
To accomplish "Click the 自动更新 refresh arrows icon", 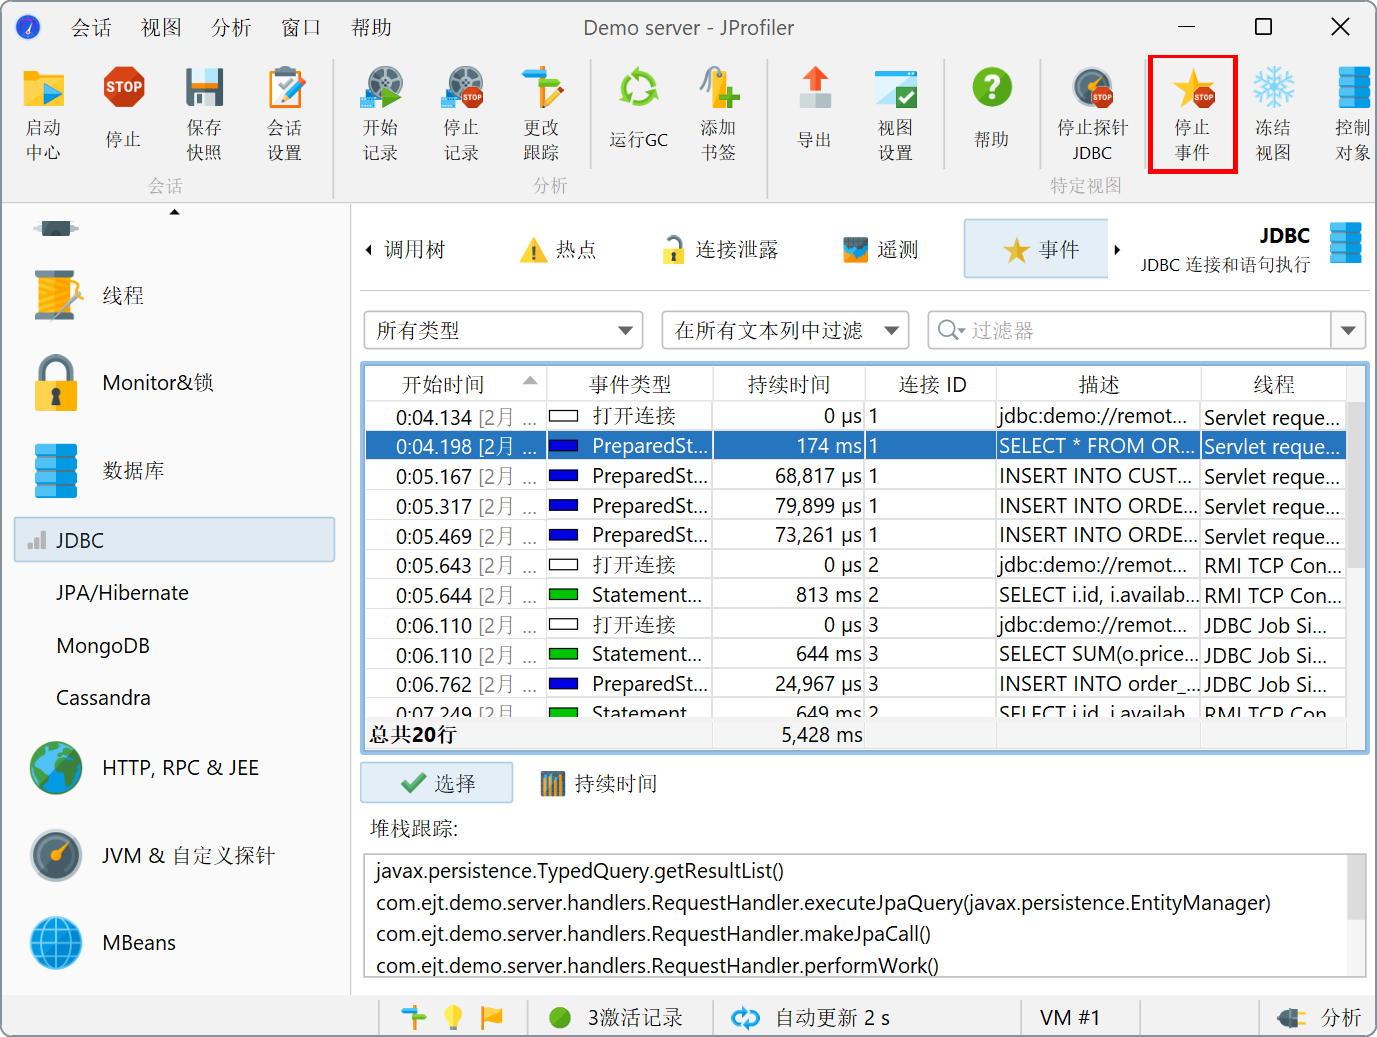I will tap(746, 1018).
